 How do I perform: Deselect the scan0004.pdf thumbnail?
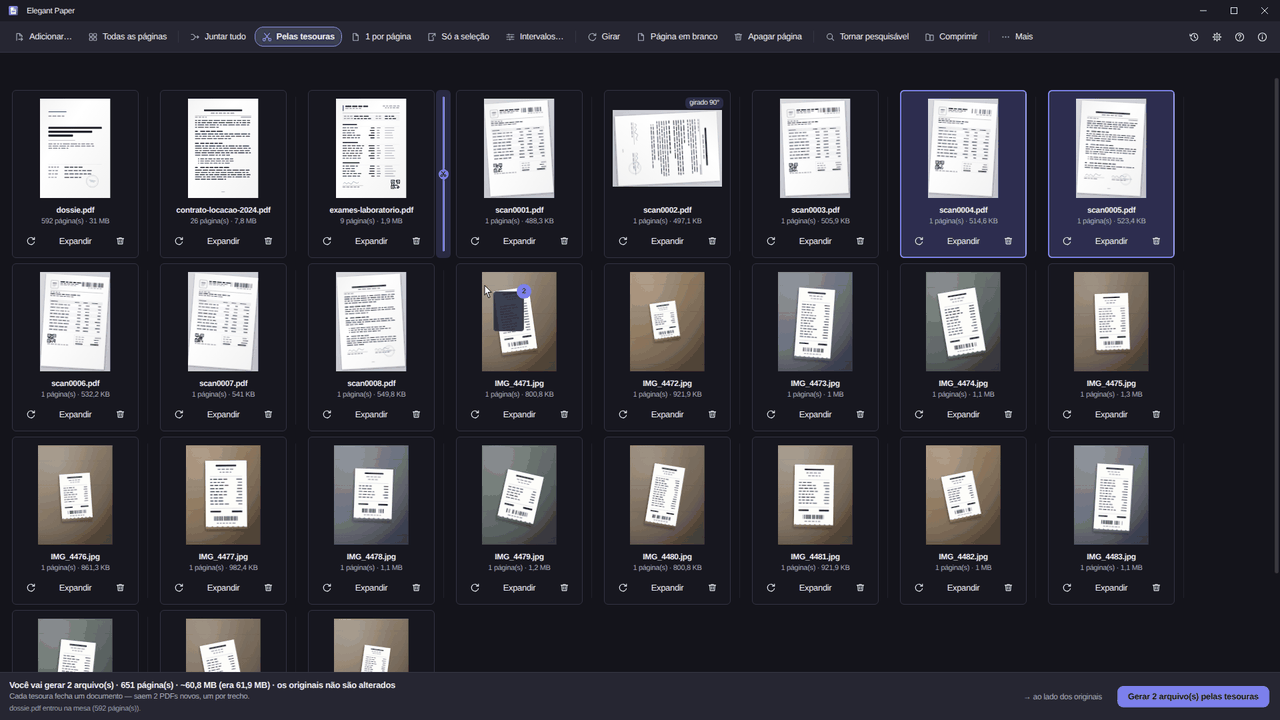[963, 148]
